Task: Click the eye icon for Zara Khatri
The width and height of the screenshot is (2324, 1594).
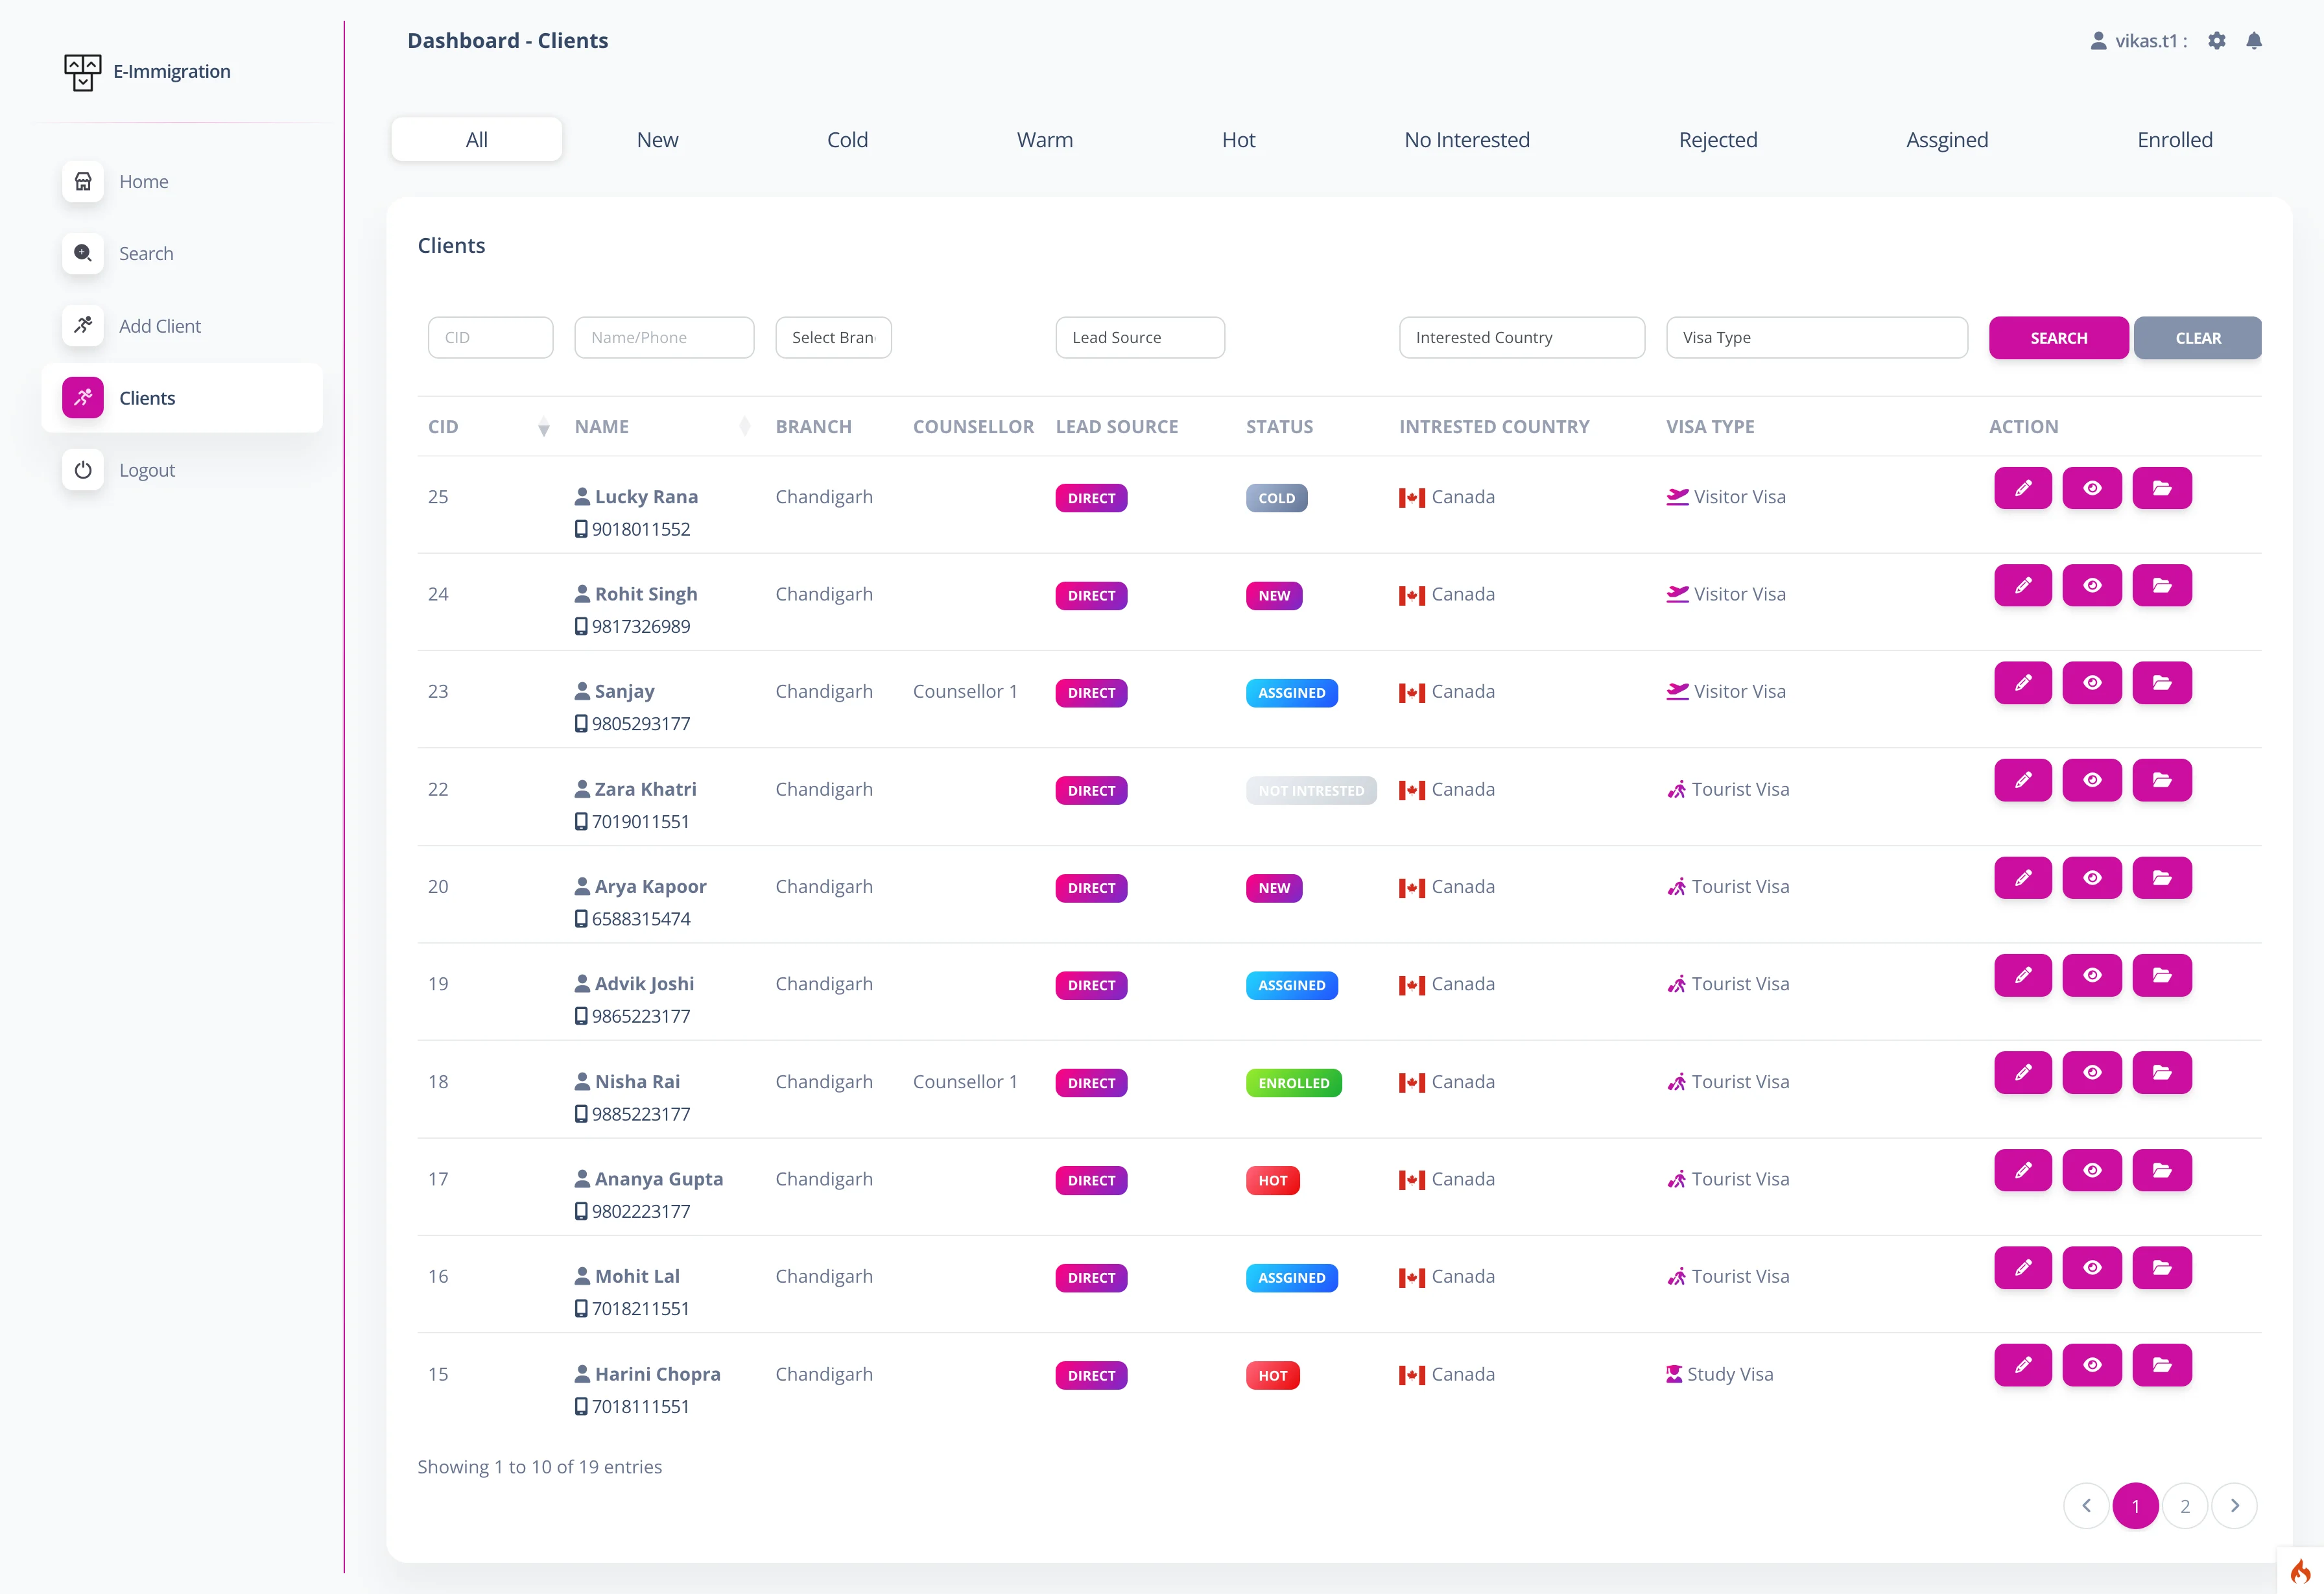Action: pyautogui.click(x=2091, y=780)
